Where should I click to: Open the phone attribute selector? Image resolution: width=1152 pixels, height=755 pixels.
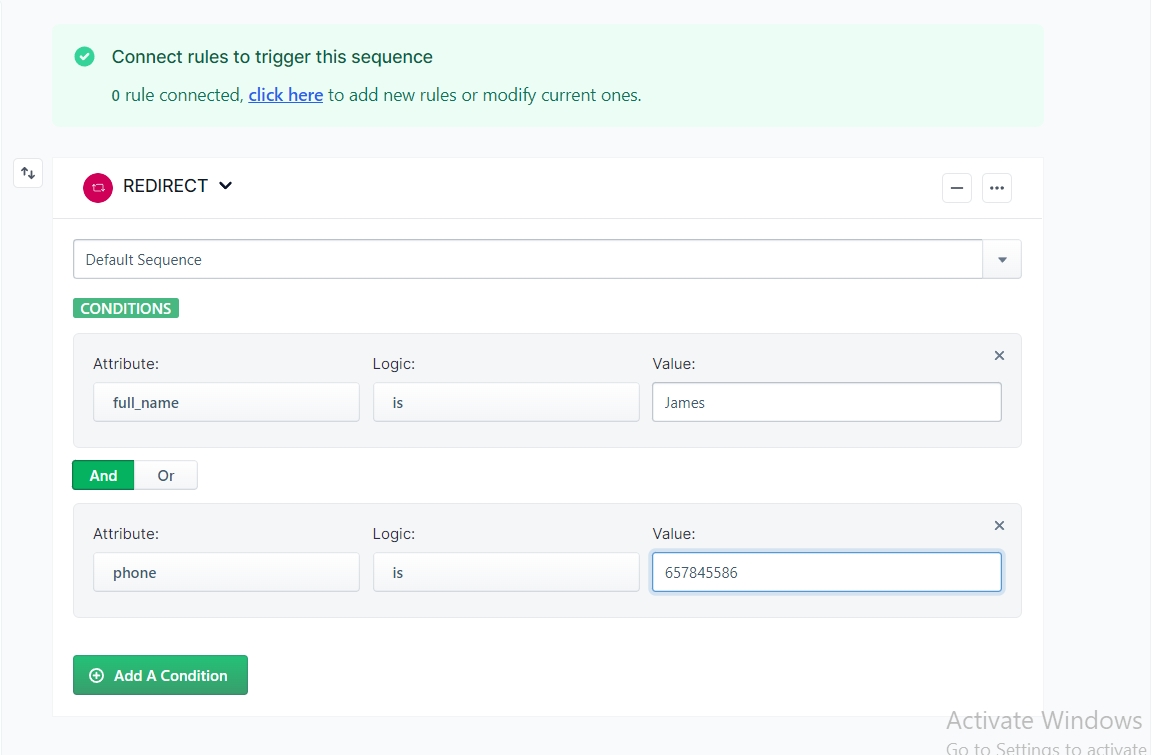tap(226, 572)
